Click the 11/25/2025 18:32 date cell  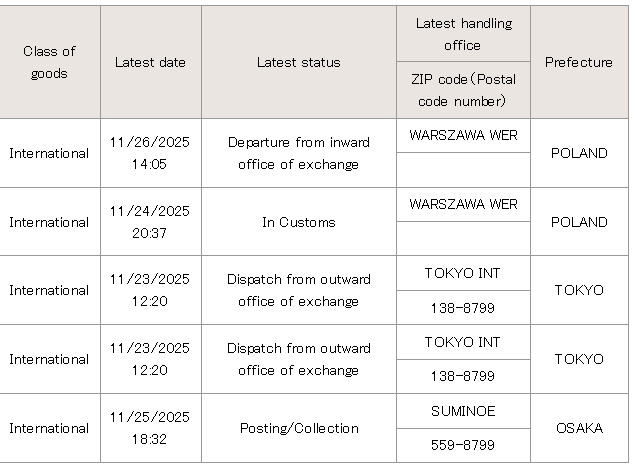(150, 428)
